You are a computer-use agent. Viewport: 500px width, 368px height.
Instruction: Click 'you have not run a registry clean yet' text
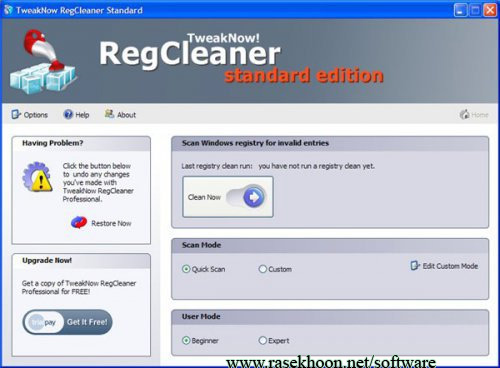pos(316,166)
